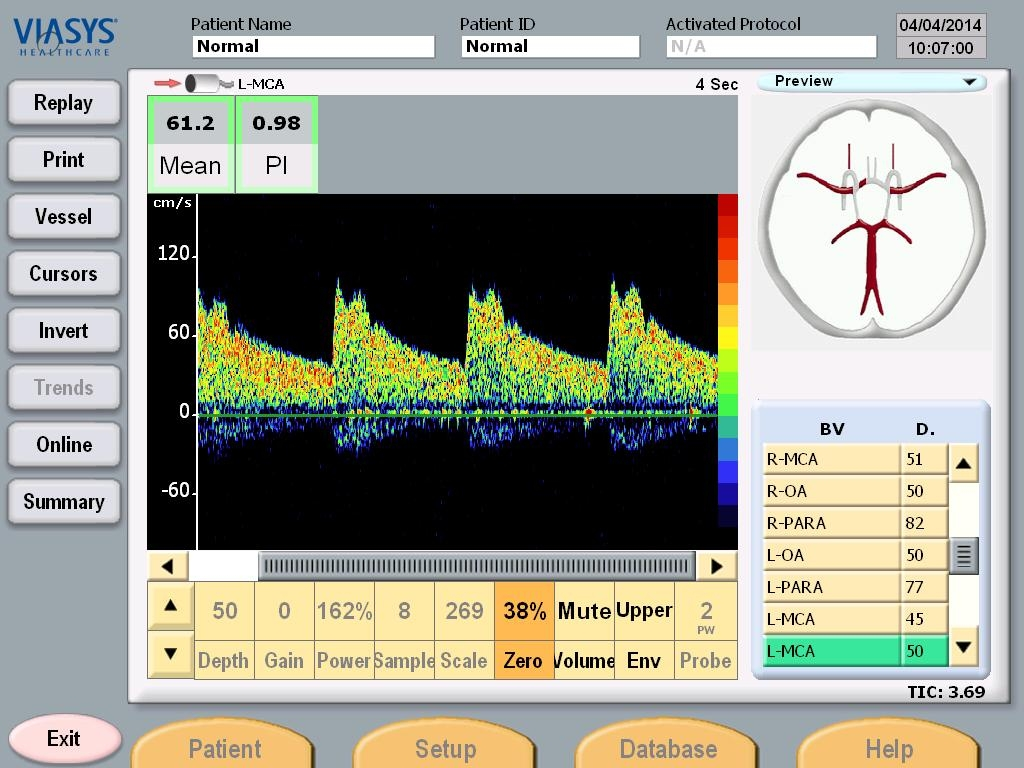Image resolution: width=1024 pixels, height=768 pixels.
Task: Select R-PARA in the vessel list
Action: (832, 523)
